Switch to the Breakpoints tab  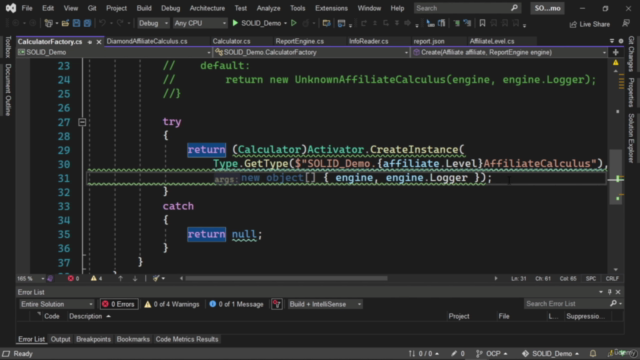[93, 339]
